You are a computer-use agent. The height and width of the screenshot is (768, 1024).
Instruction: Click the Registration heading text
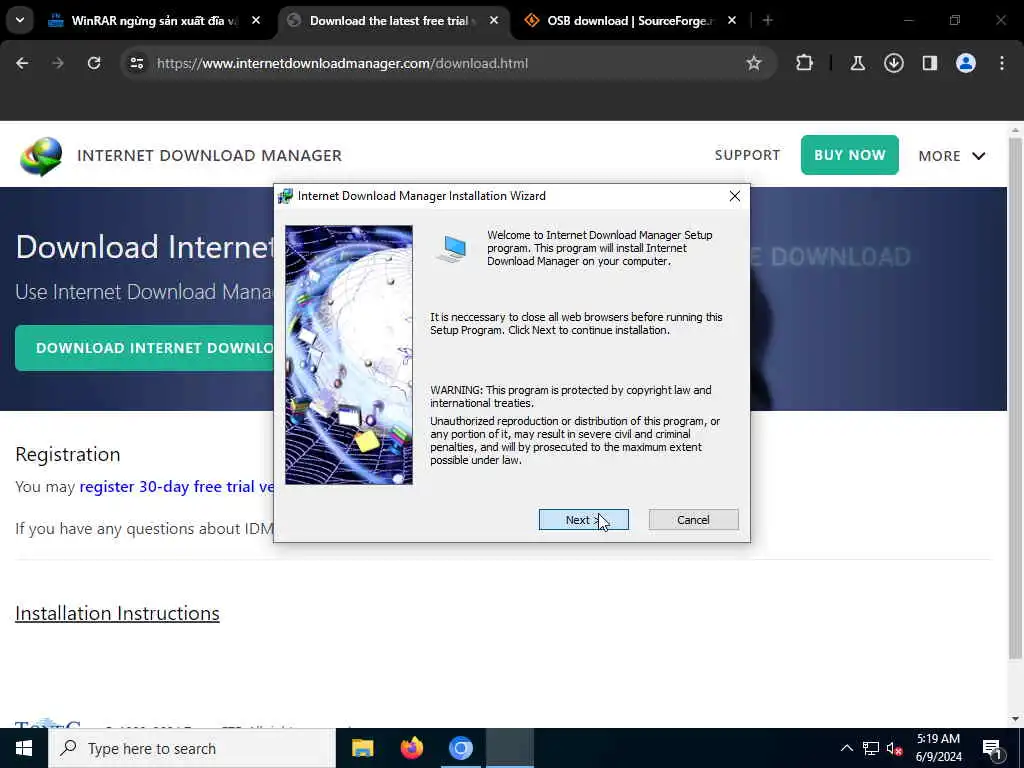pyautogui.click(x=68, y=454)
